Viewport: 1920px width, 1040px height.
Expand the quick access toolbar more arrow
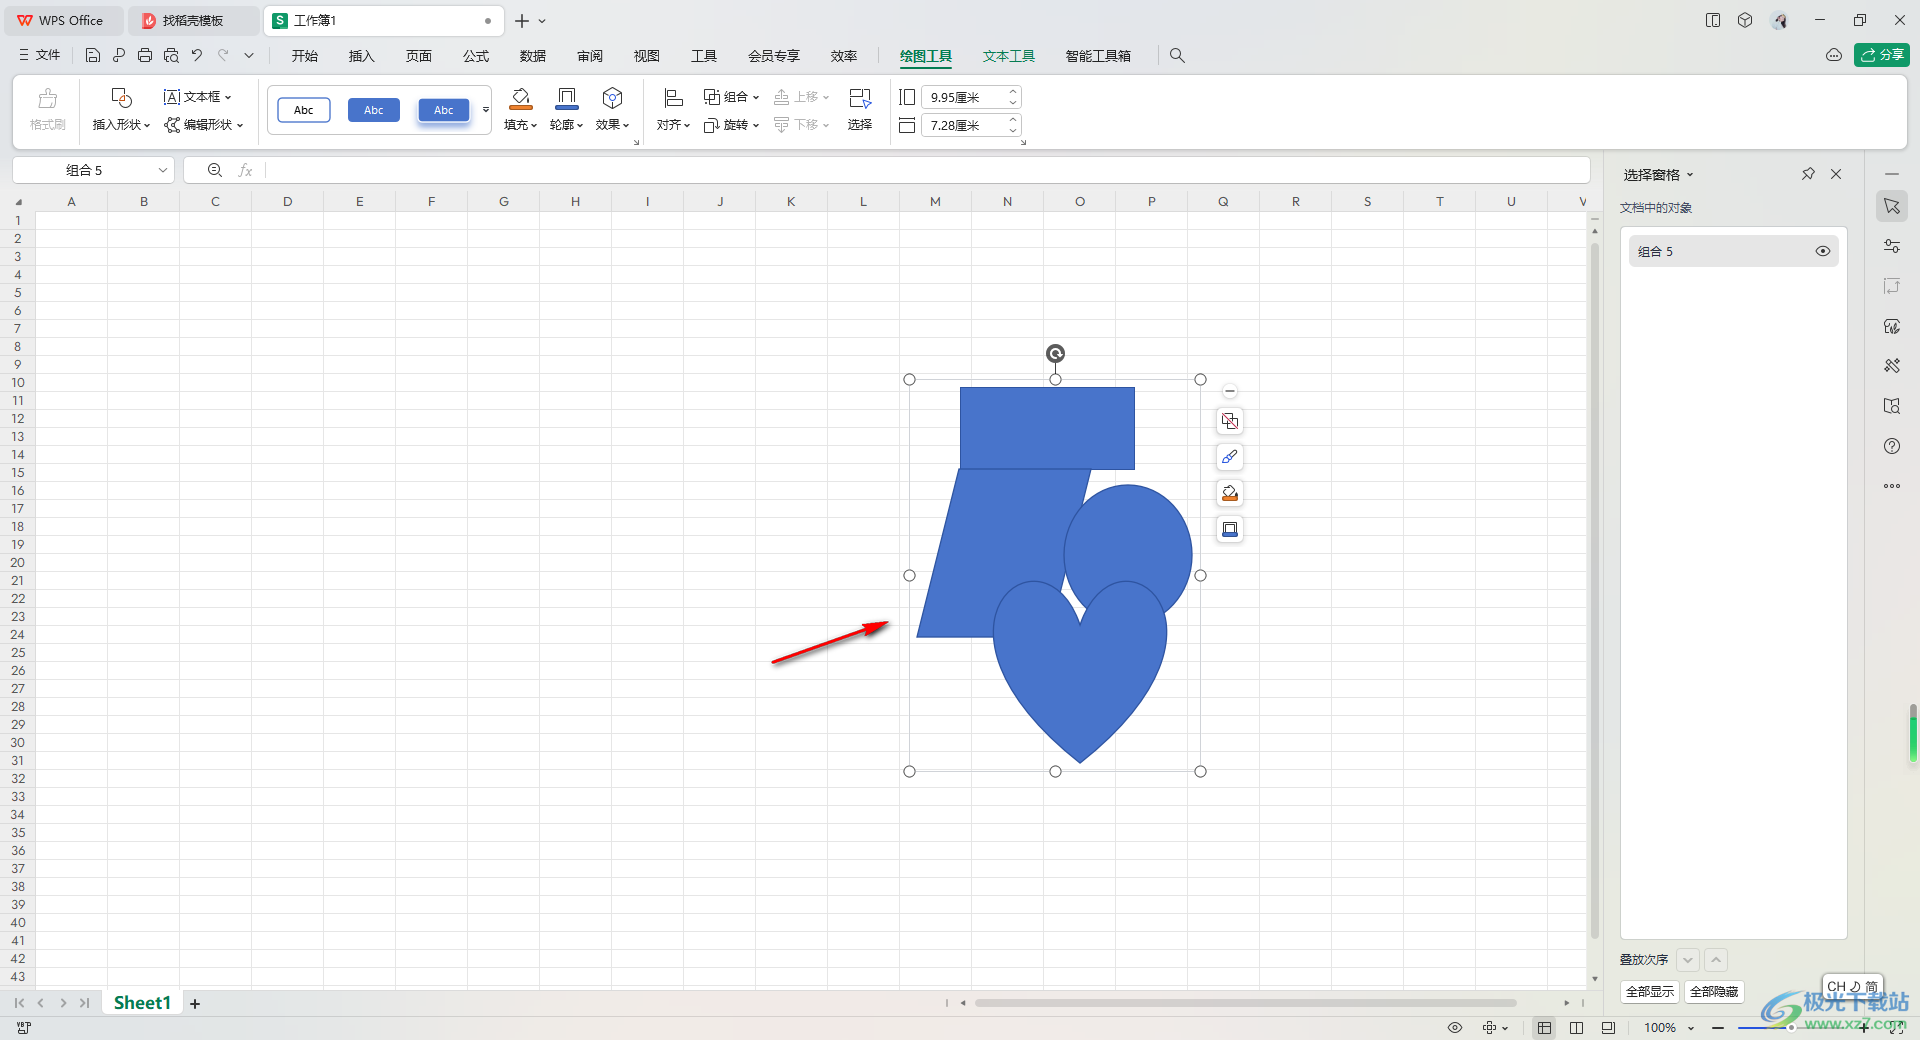point(249,56)
